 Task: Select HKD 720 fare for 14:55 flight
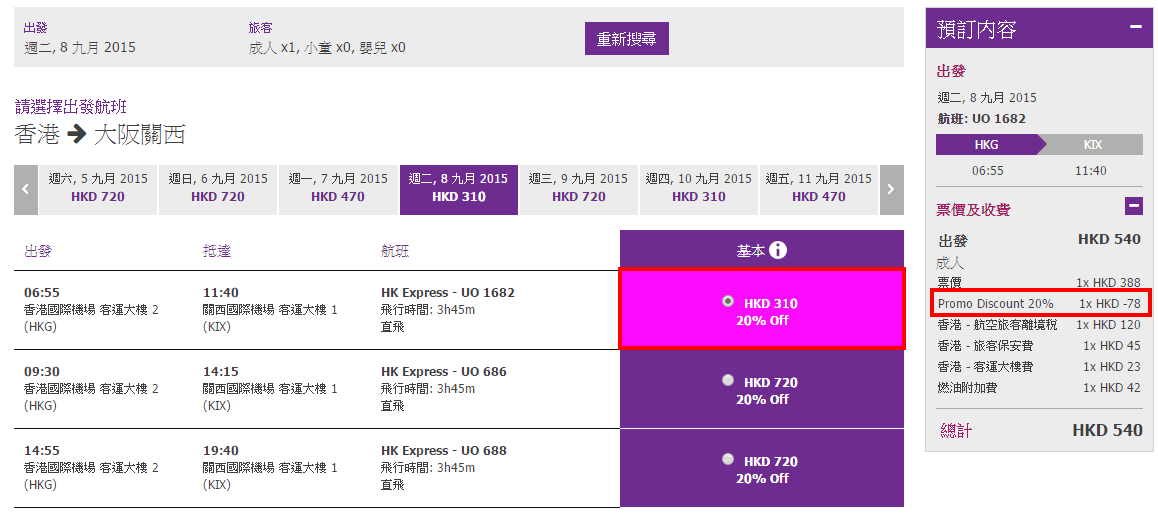tap(727, 459)
